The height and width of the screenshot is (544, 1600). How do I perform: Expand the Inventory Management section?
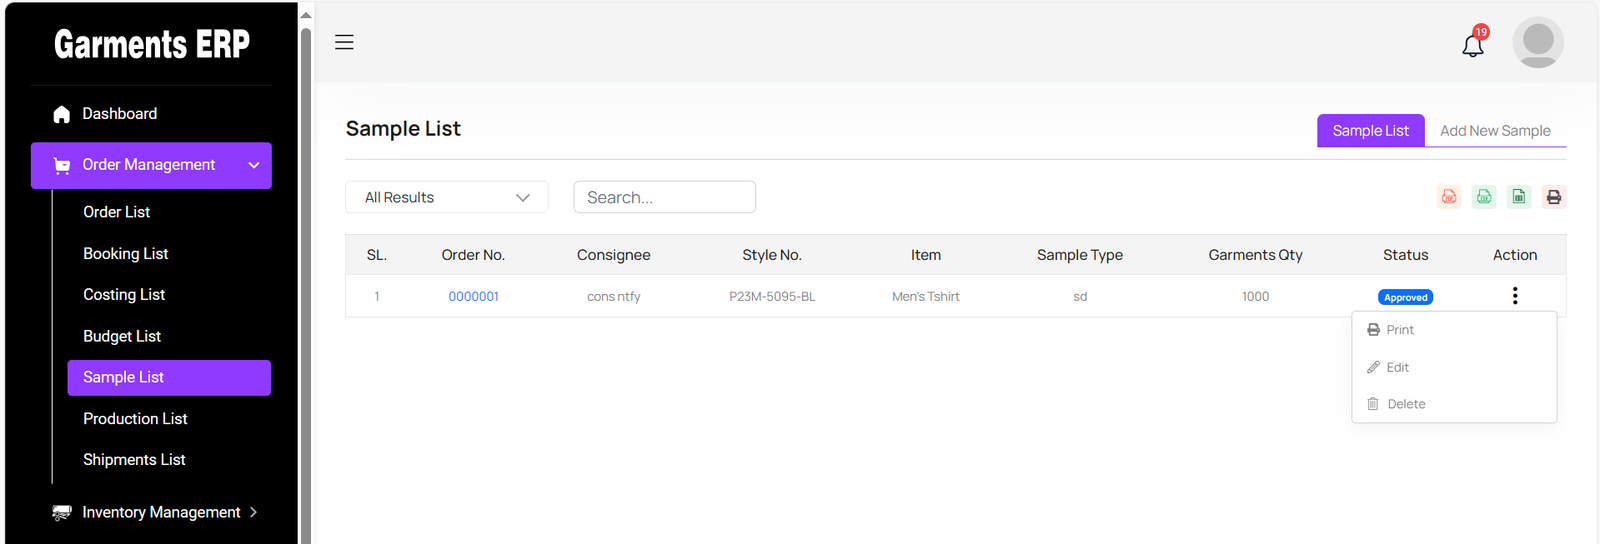pos(155,512)
